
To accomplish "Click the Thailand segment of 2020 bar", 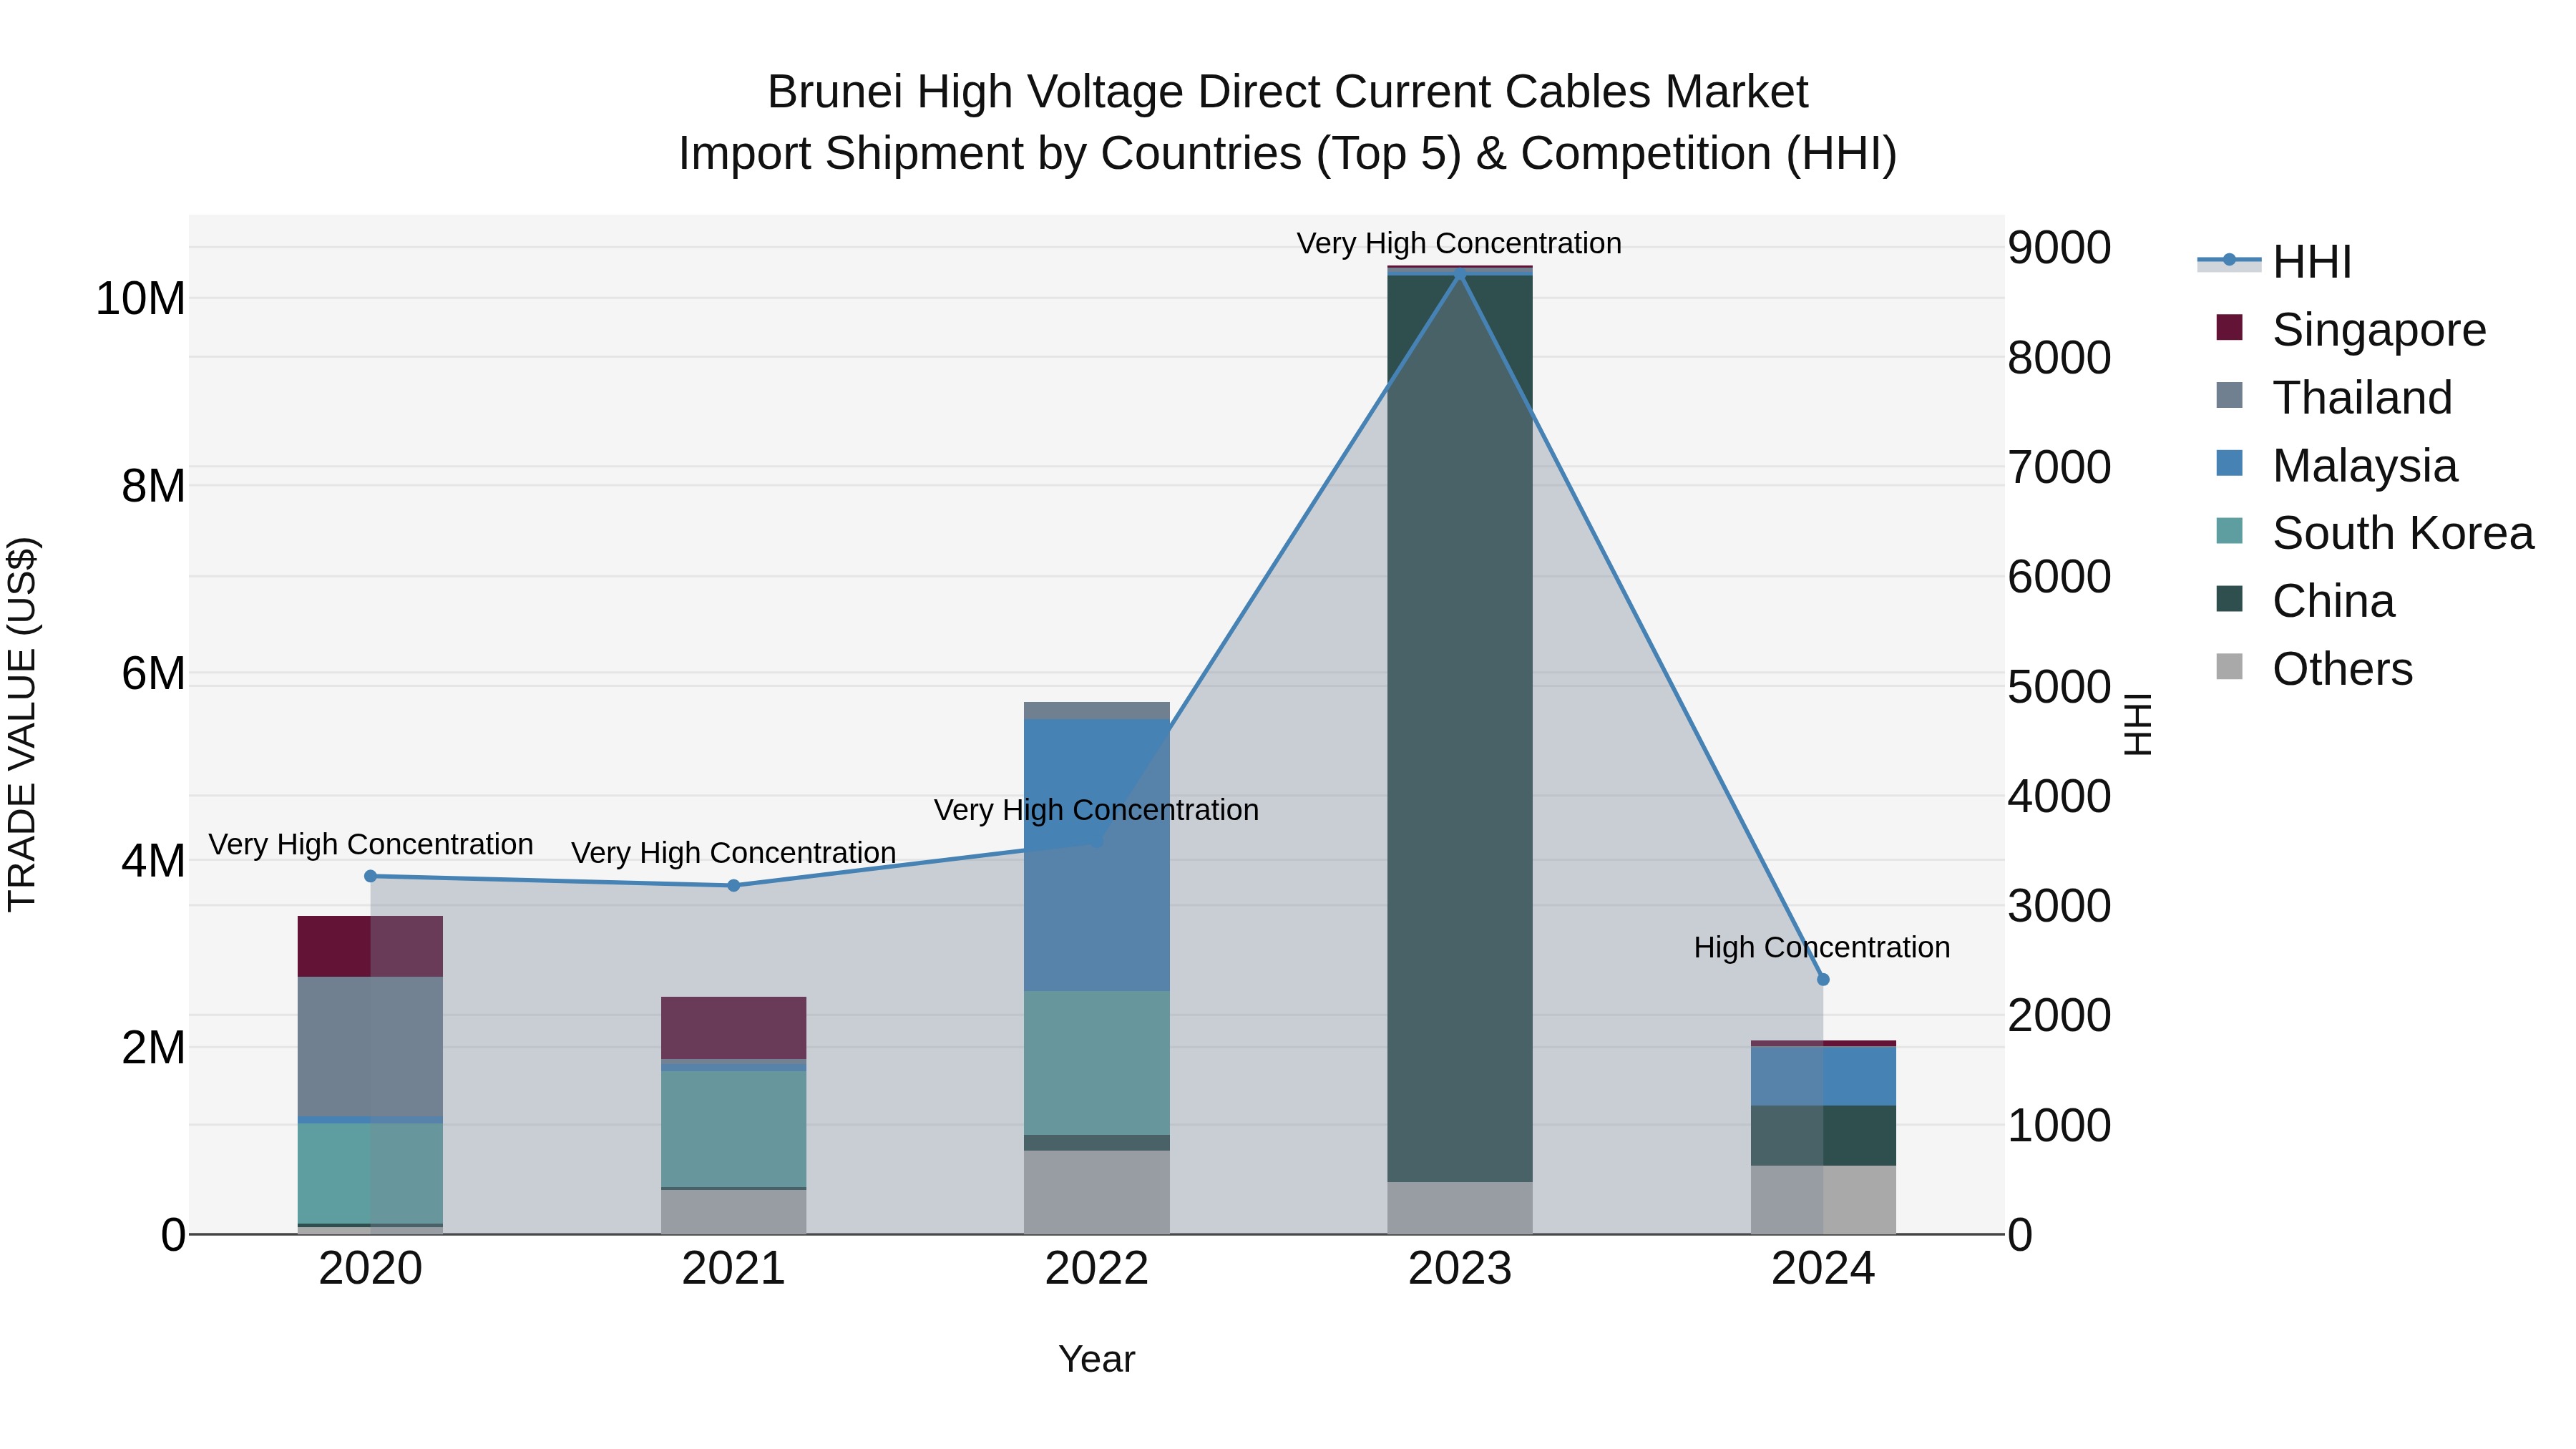I will point(371,1046).
